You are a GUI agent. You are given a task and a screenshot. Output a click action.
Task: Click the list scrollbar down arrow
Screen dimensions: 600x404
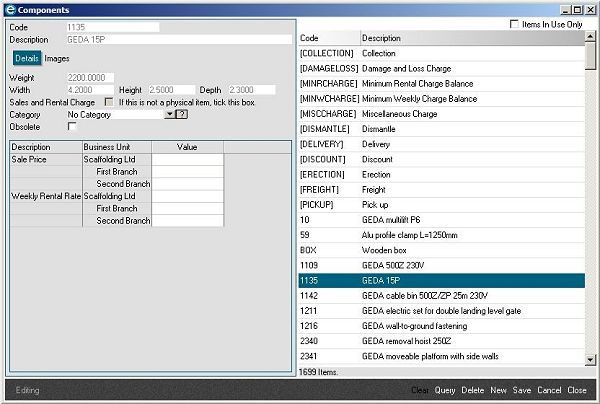click(591, 359)
